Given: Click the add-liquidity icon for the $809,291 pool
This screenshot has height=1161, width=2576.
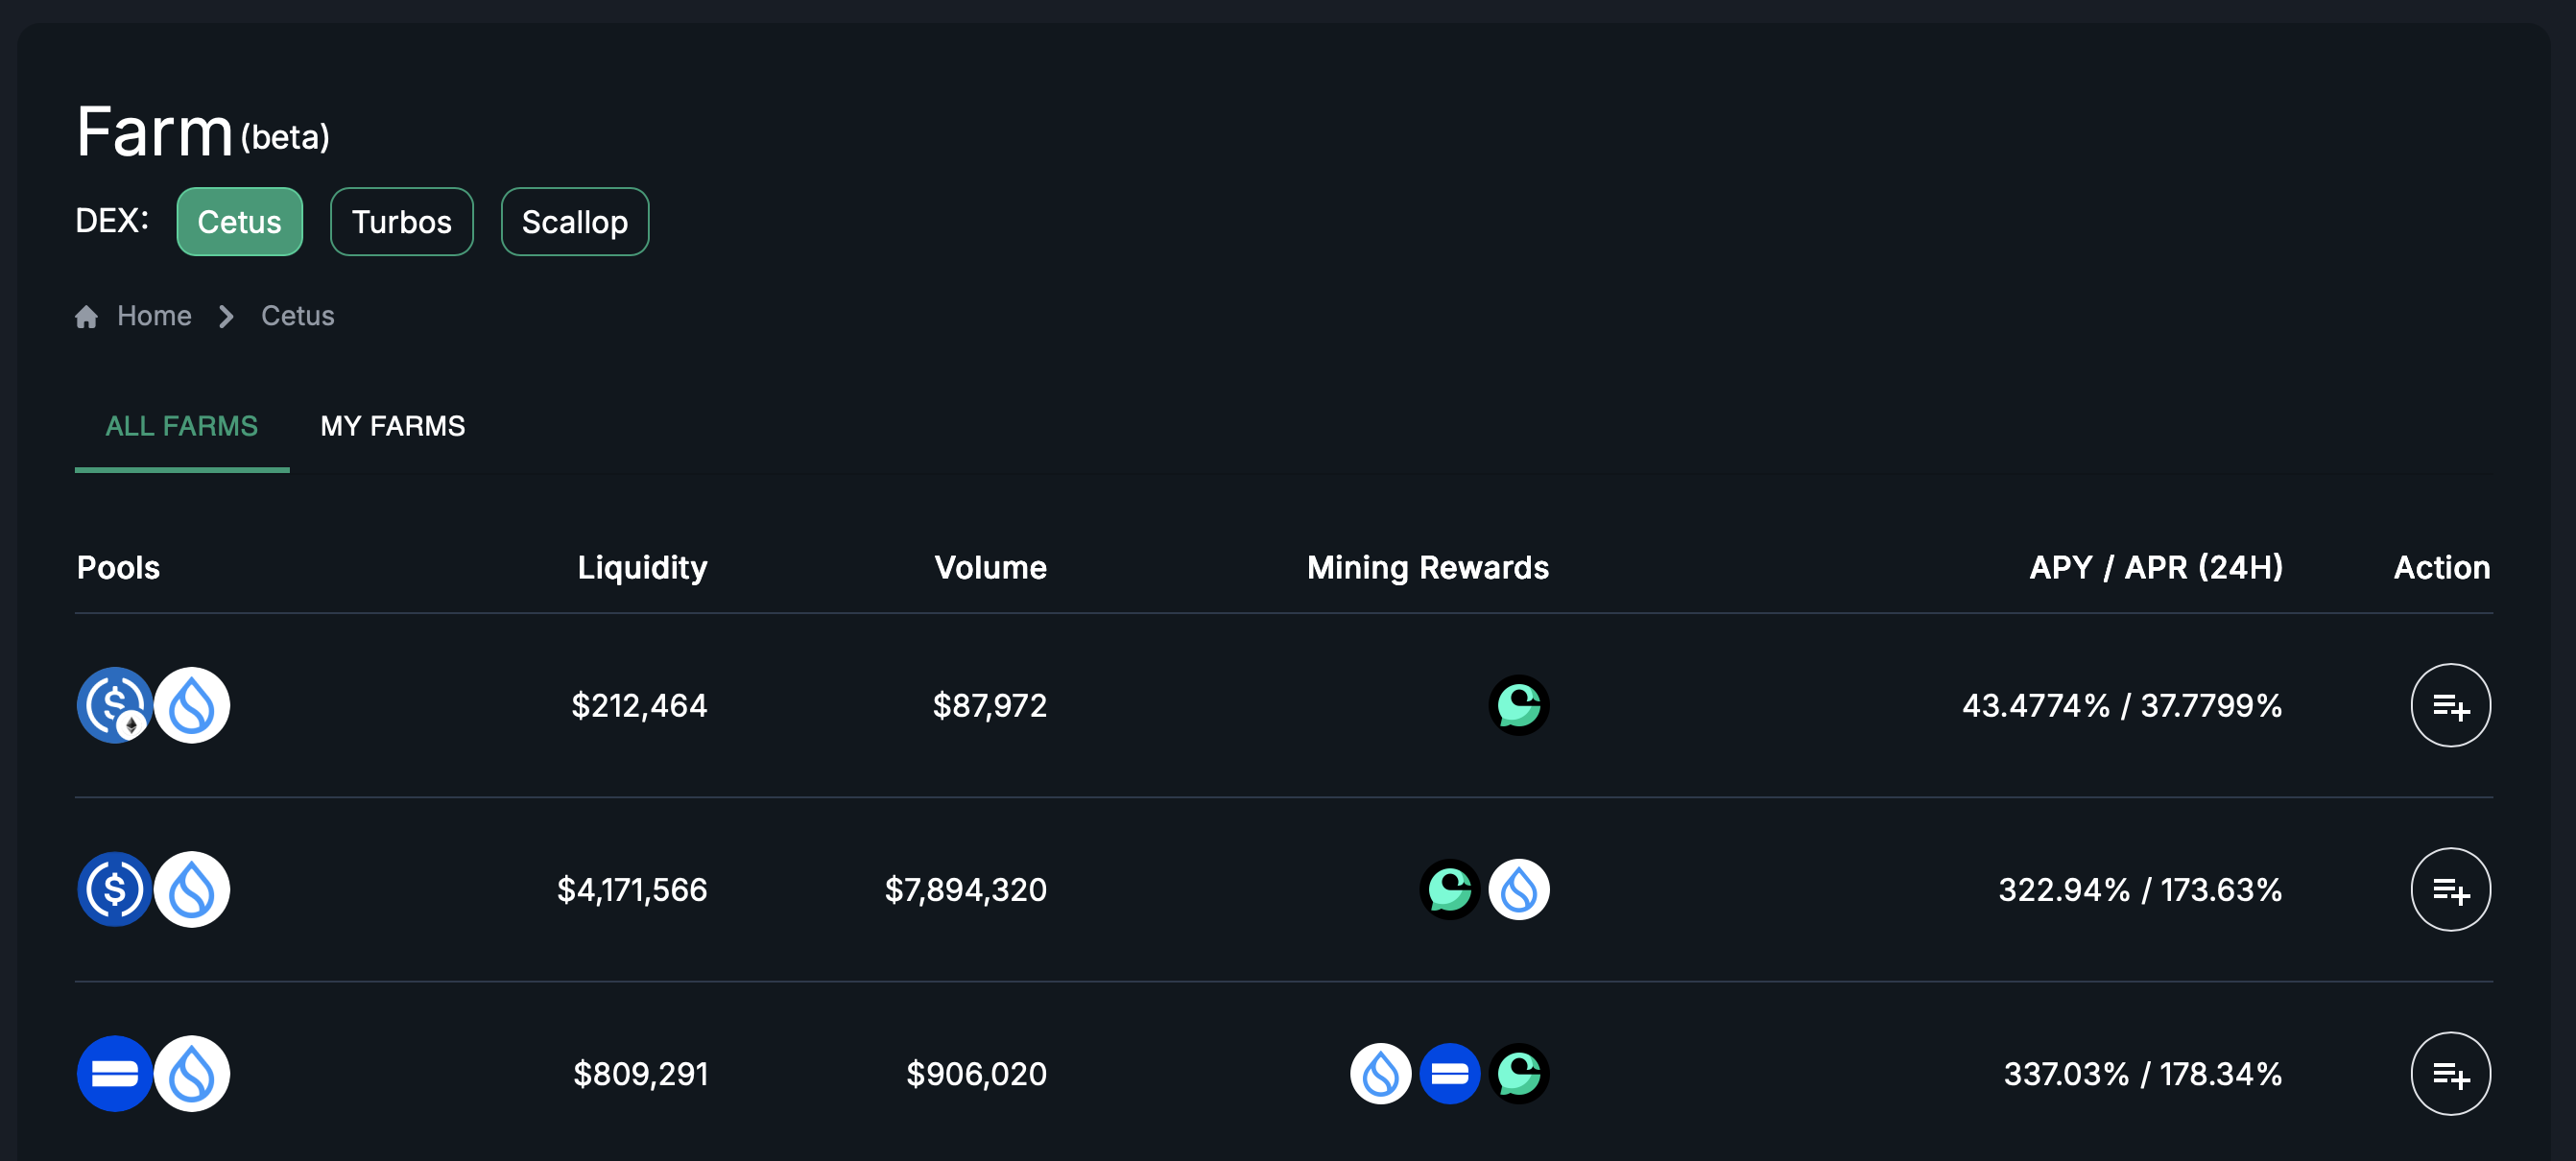Looking at the screenshot, I should point(2449,1073).
